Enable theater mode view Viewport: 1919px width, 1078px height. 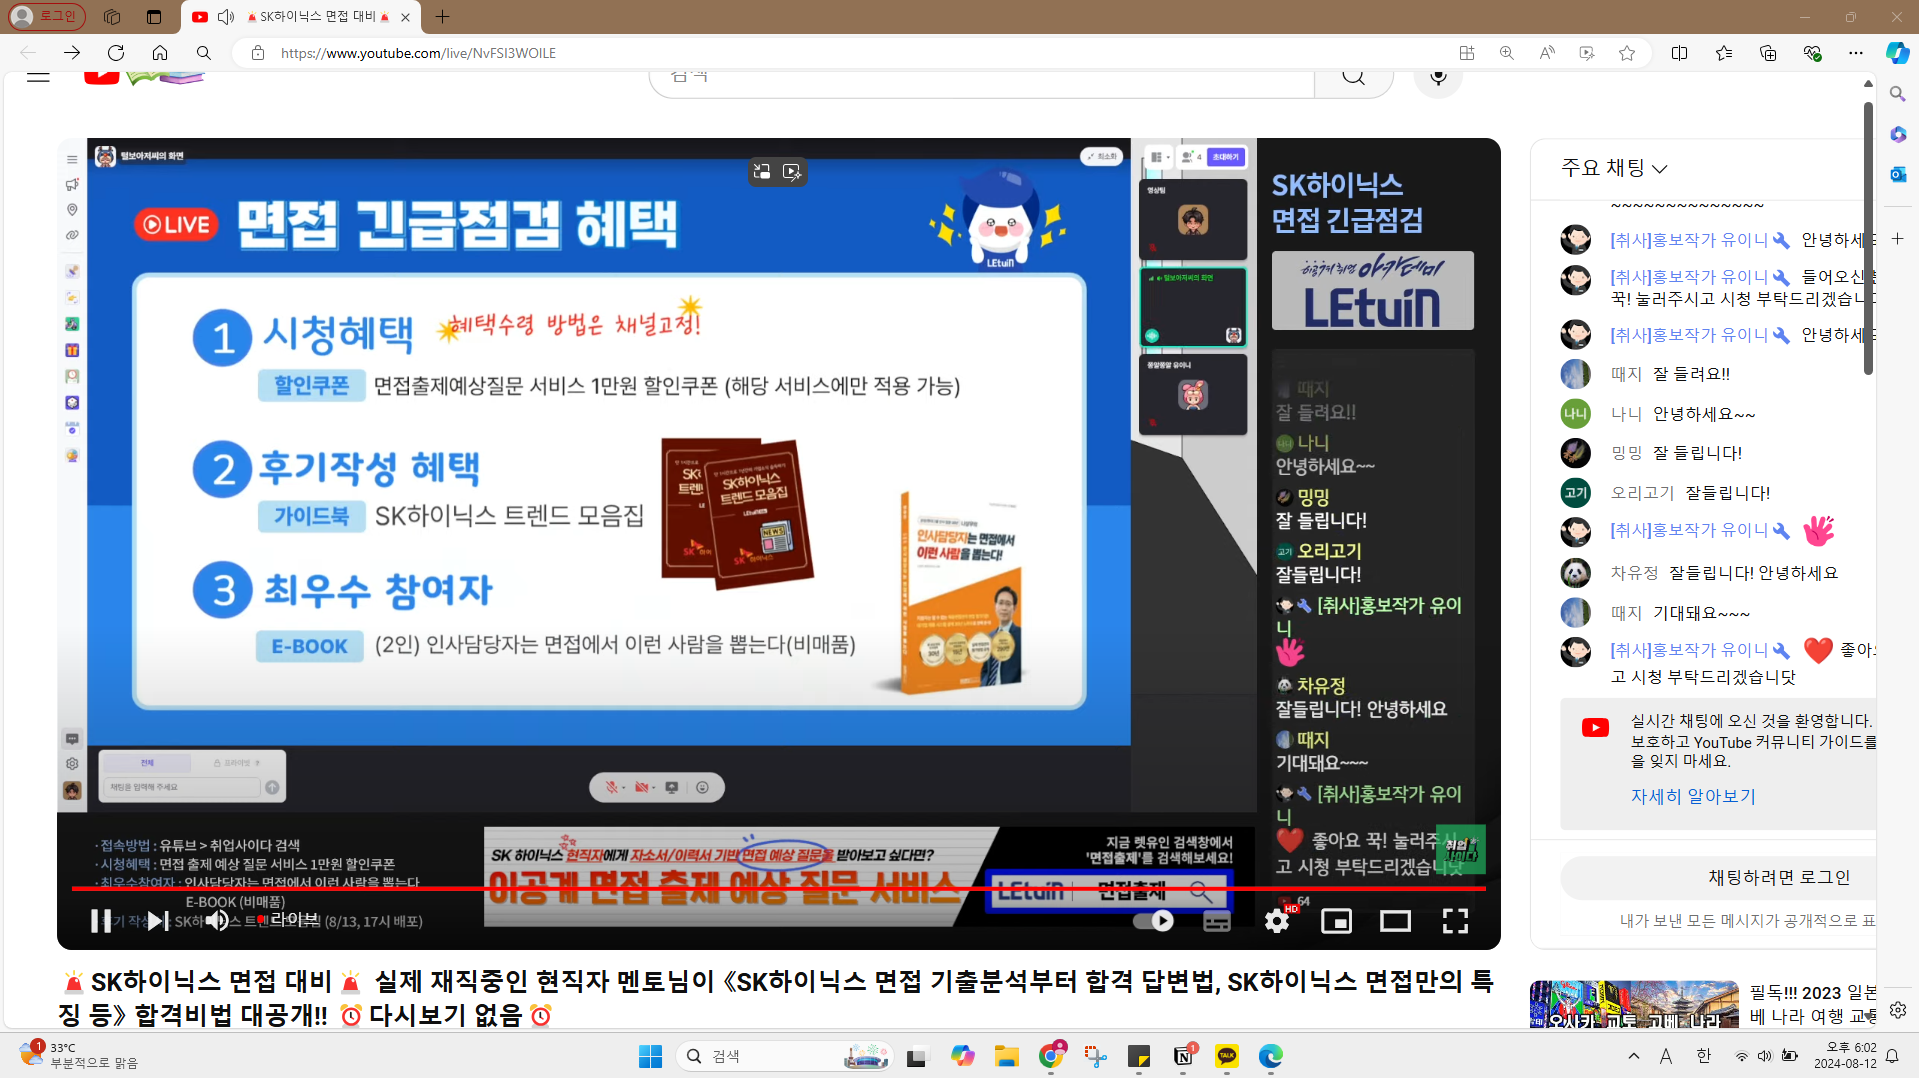click(x=1395, y=920)
